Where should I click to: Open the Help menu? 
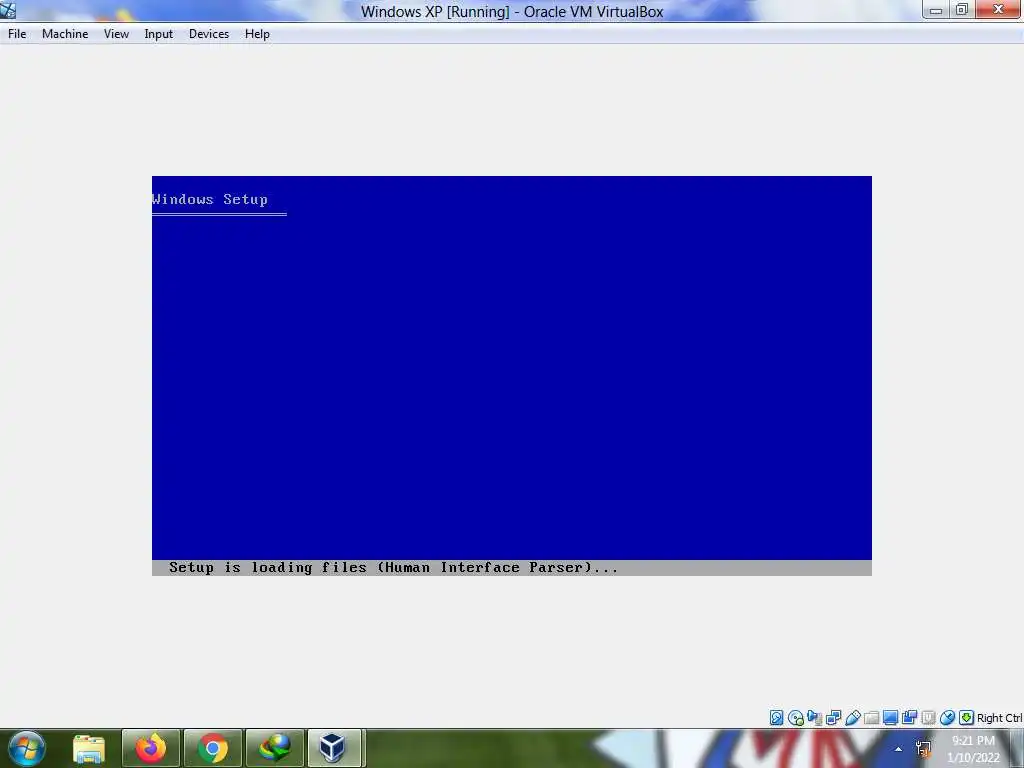(257, 34)
